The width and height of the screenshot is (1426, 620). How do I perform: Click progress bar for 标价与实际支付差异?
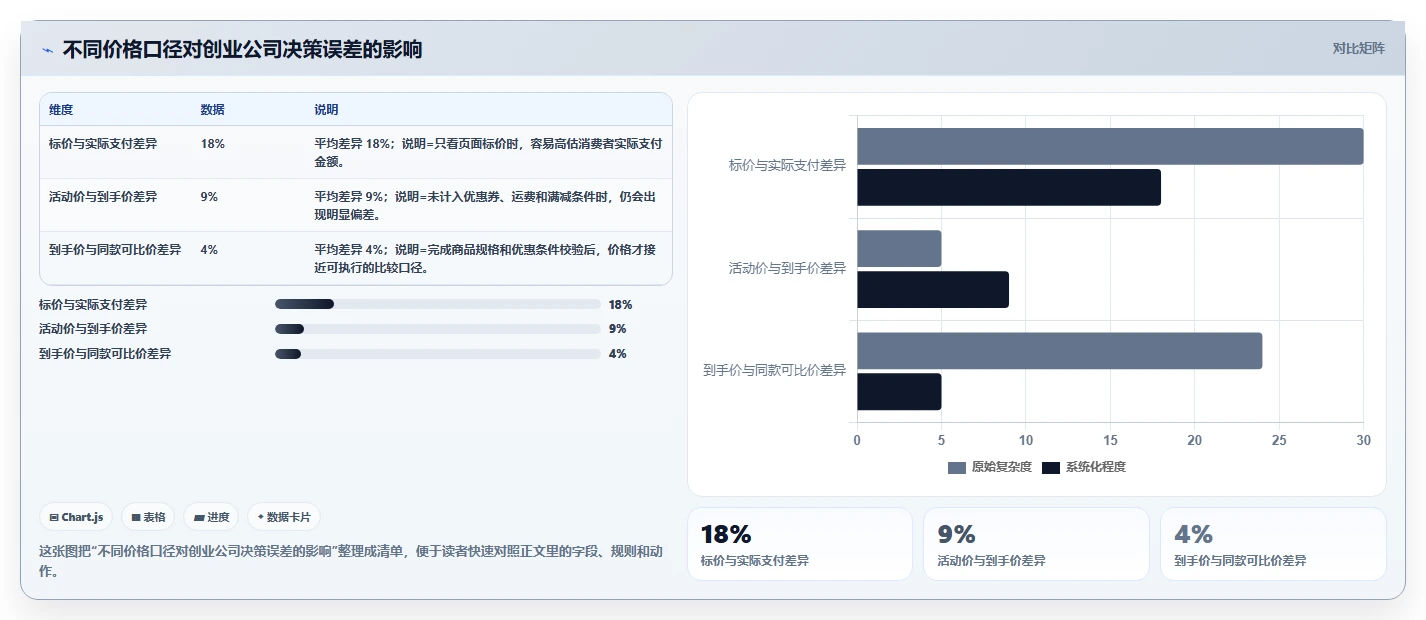[x=438, y=304]
